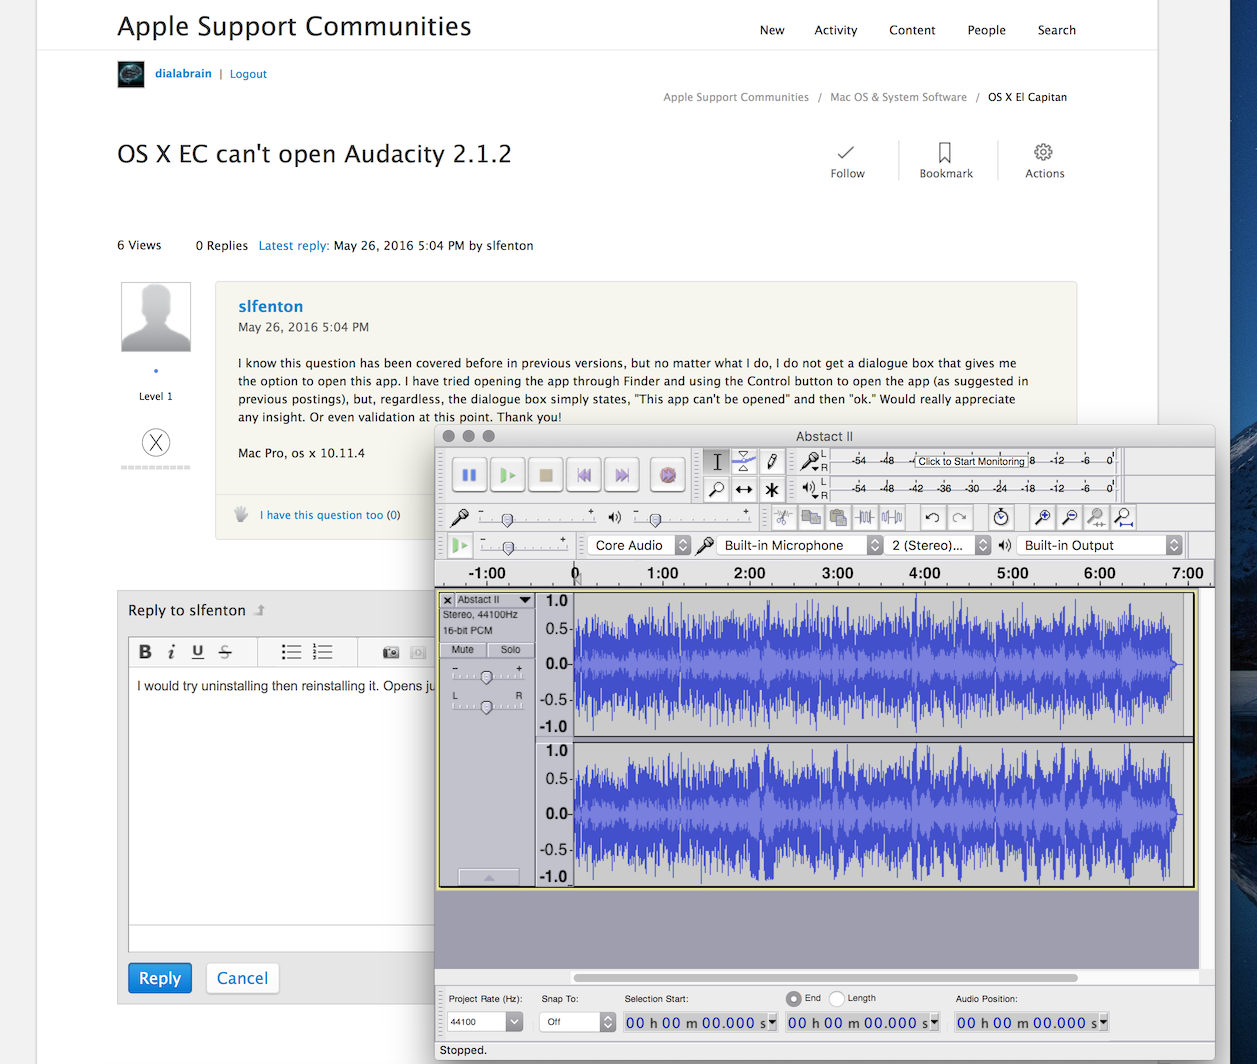This screenshot has width=1257, height=1064.
Task: Open the Snap To dropdown
Action: [x=578, y=1022]
